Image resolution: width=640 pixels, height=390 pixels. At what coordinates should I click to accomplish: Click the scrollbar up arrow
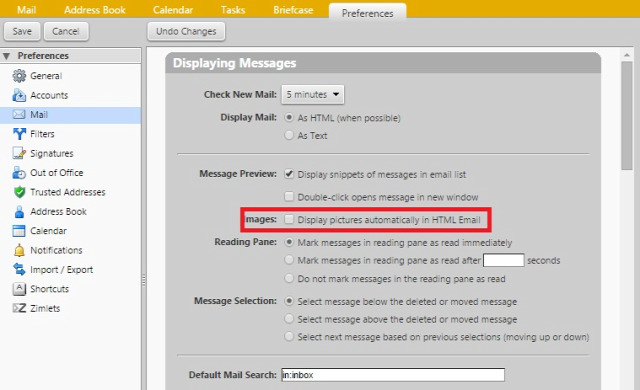[x=627, y=54]
